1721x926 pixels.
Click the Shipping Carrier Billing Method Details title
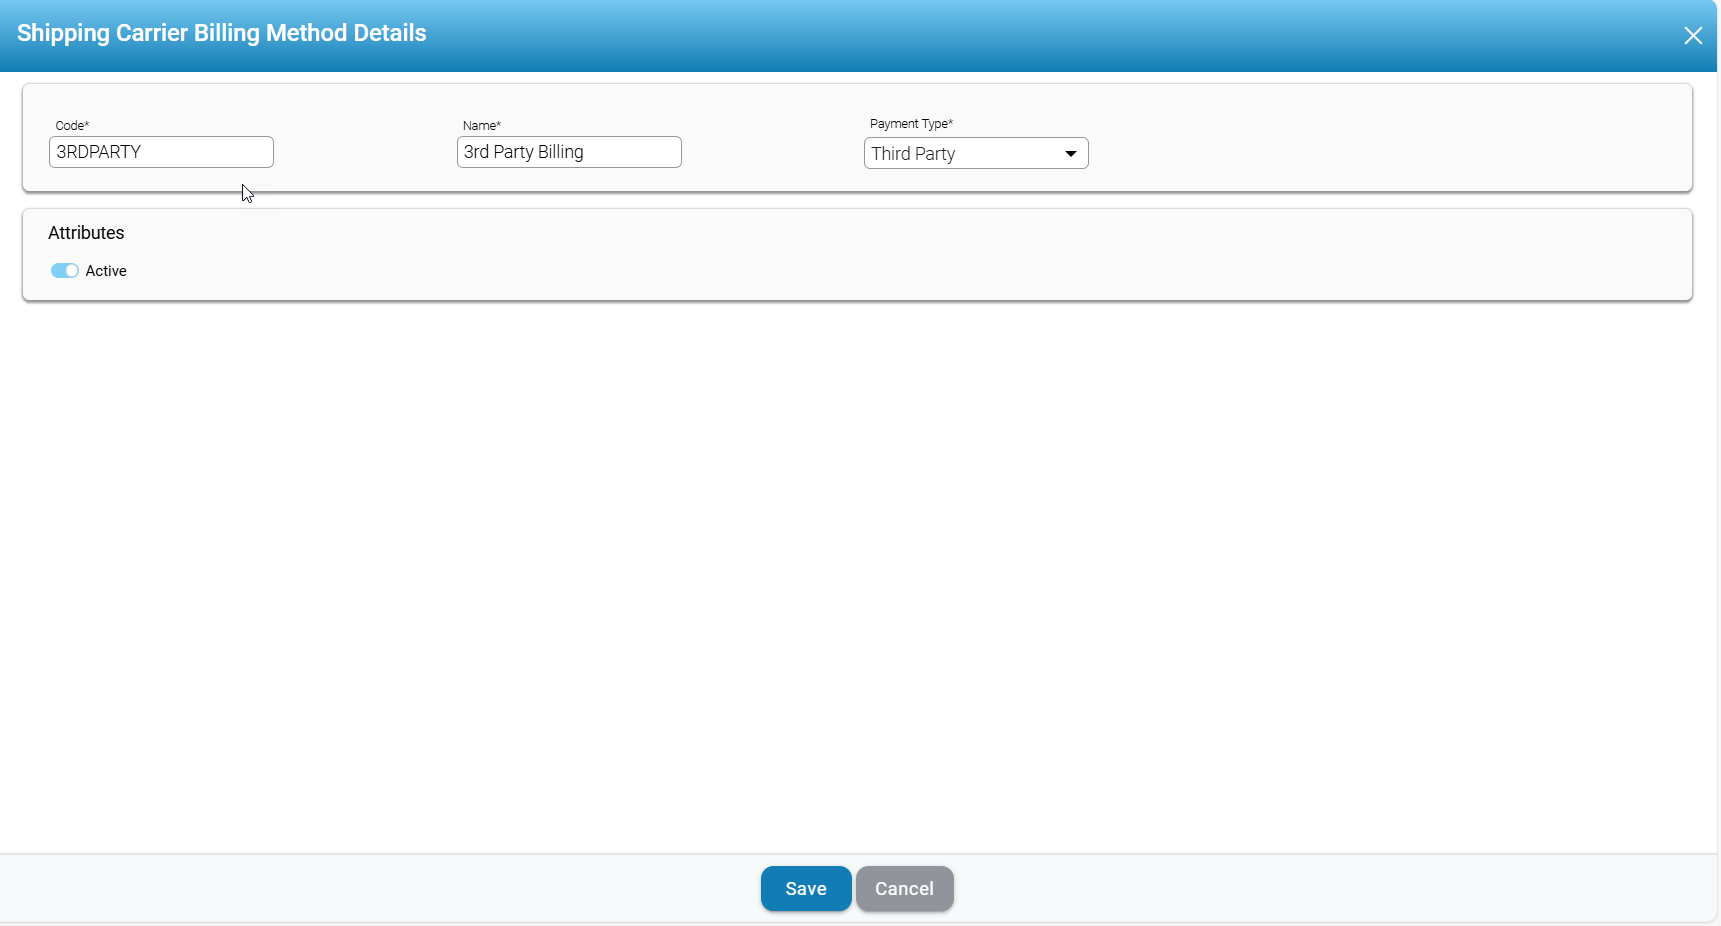click(222, 33)
